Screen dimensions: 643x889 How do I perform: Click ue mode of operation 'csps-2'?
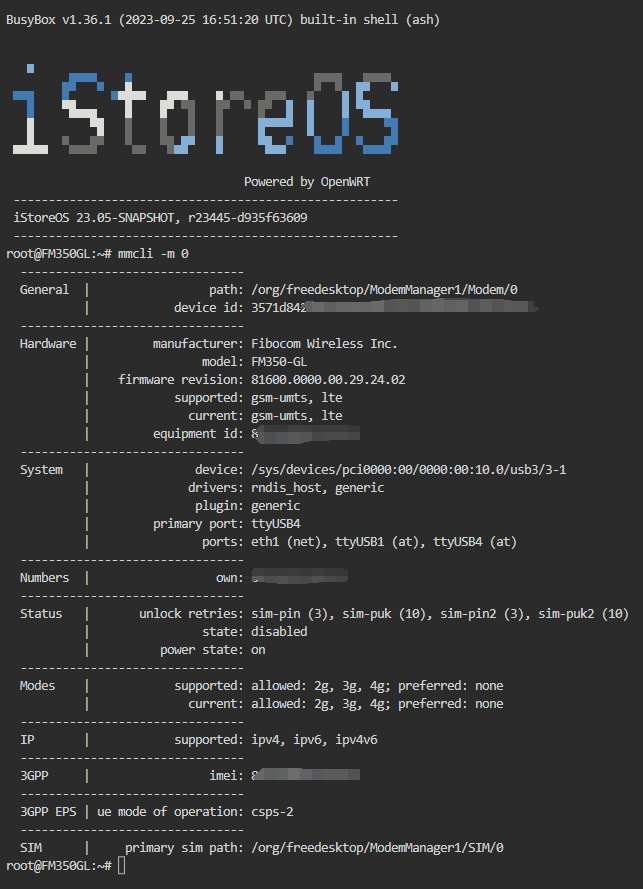coord(272,812)
